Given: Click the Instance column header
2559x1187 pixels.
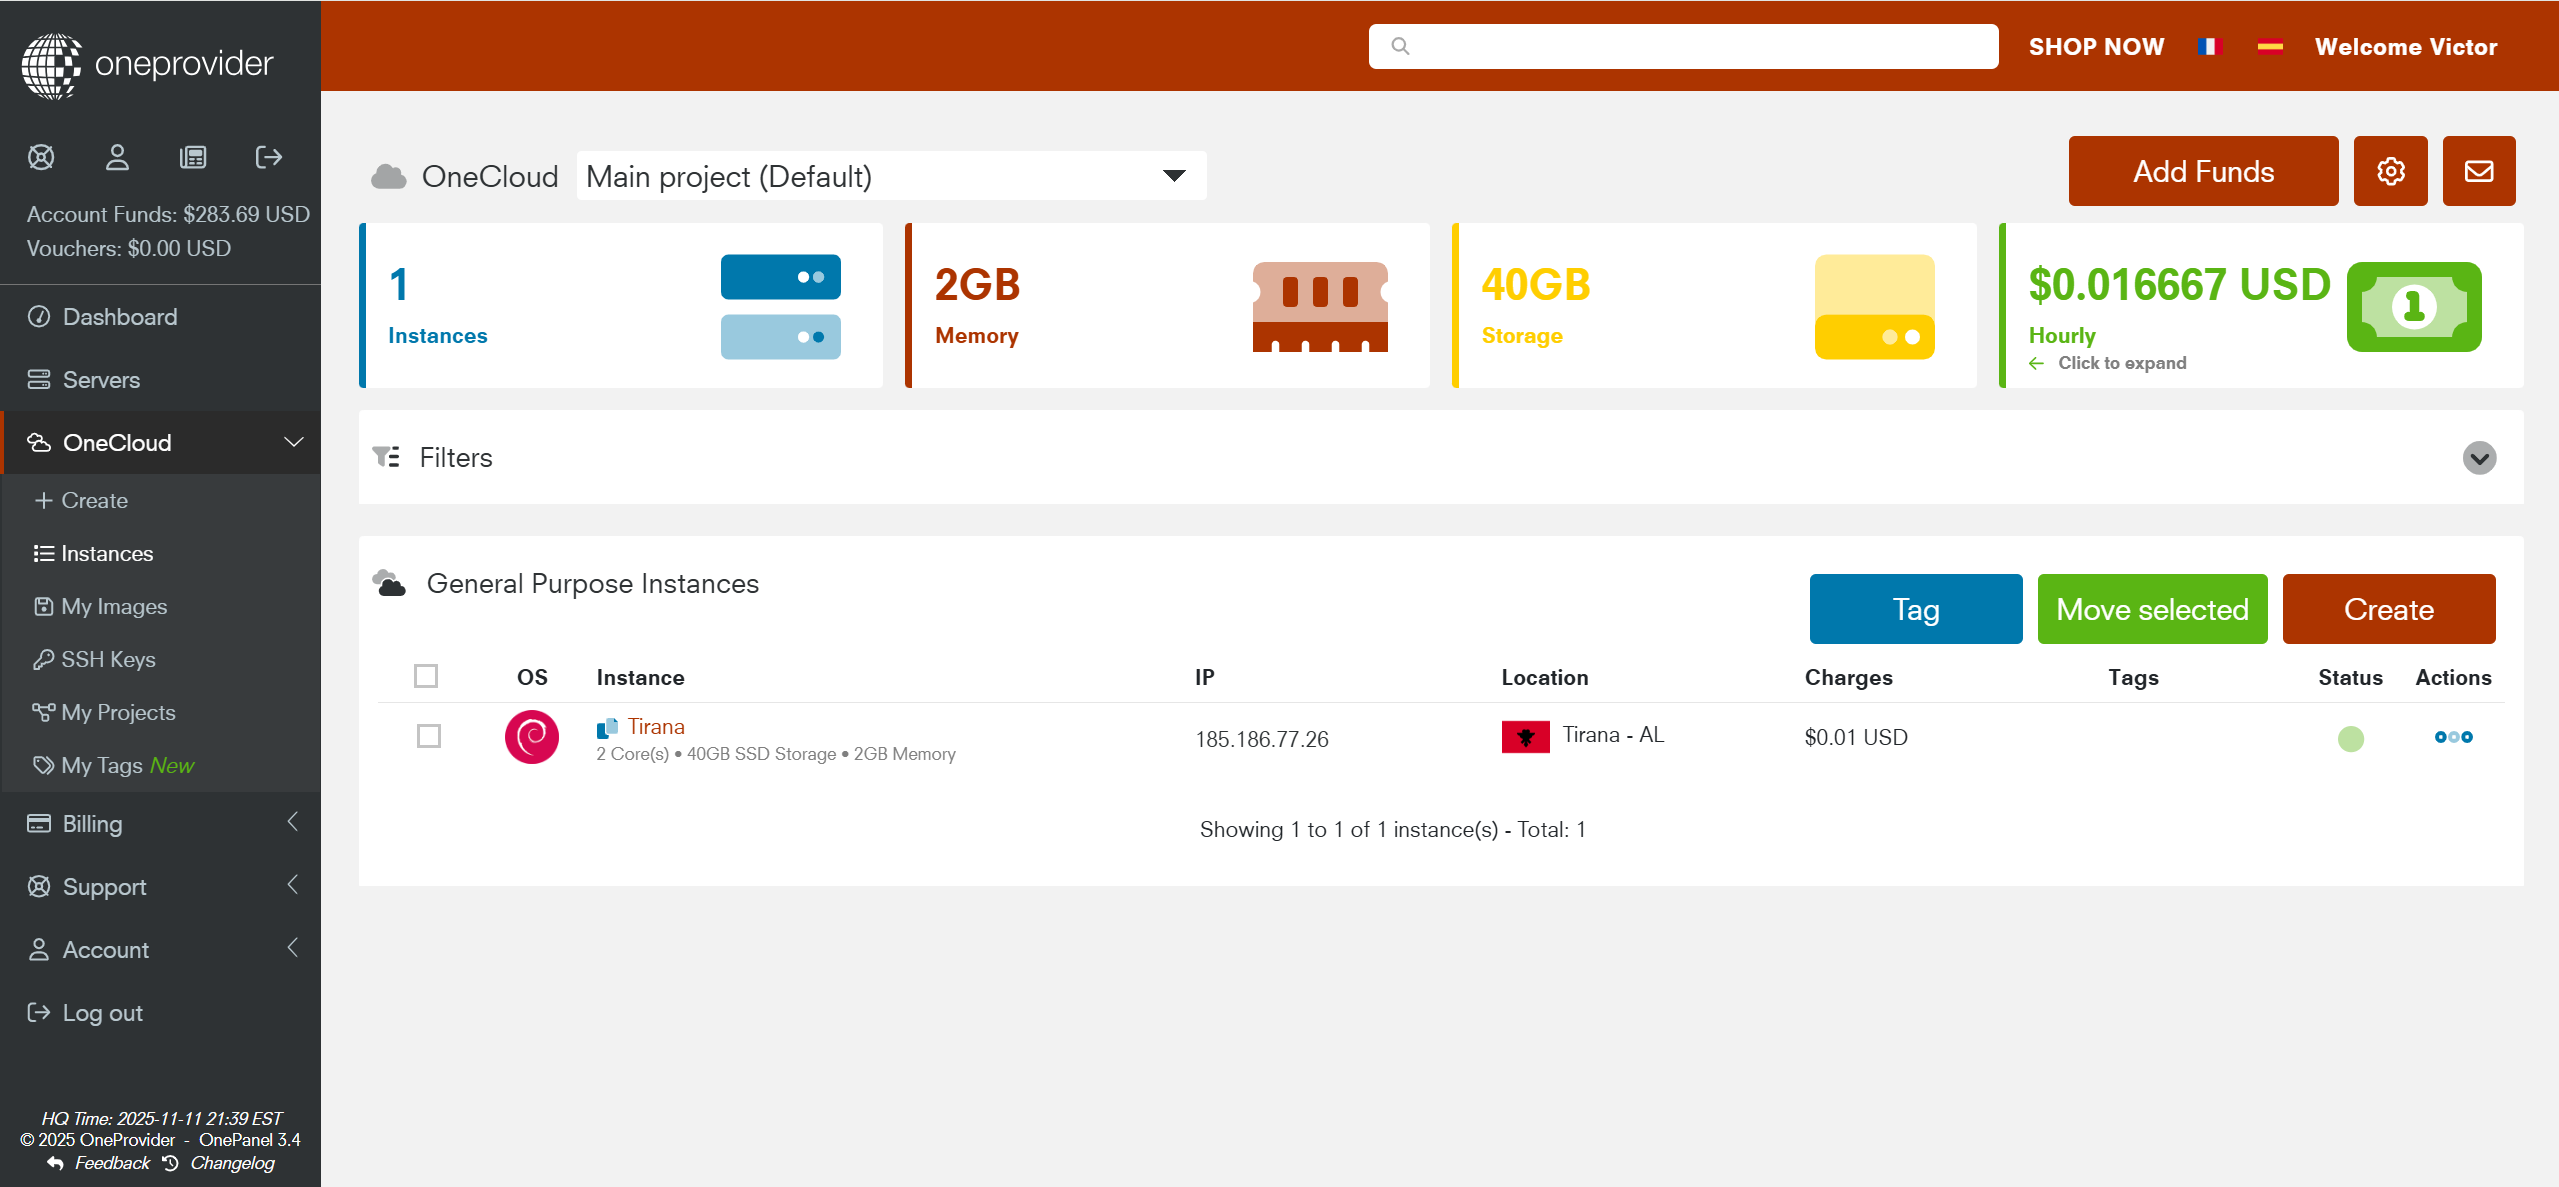Looking at the screenshot, I should (640, 677).
